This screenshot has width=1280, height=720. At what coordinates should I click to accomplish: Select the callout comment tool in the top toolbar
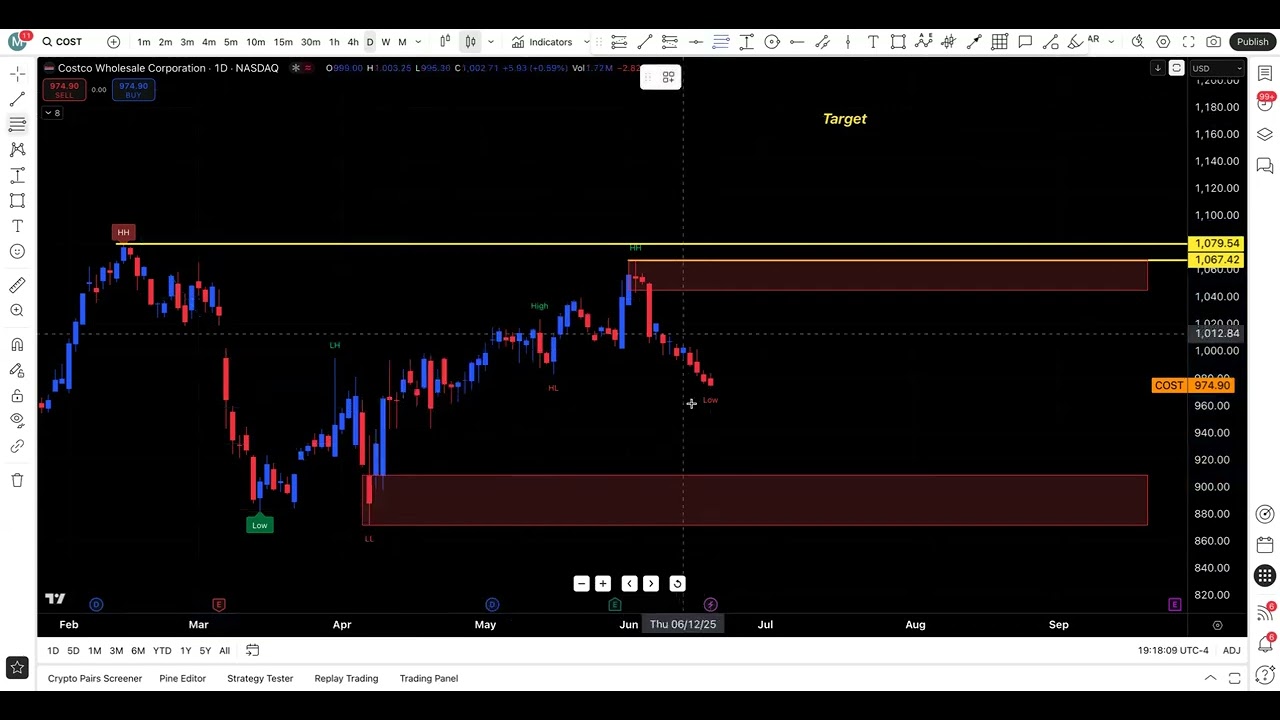coord(1025,42)
